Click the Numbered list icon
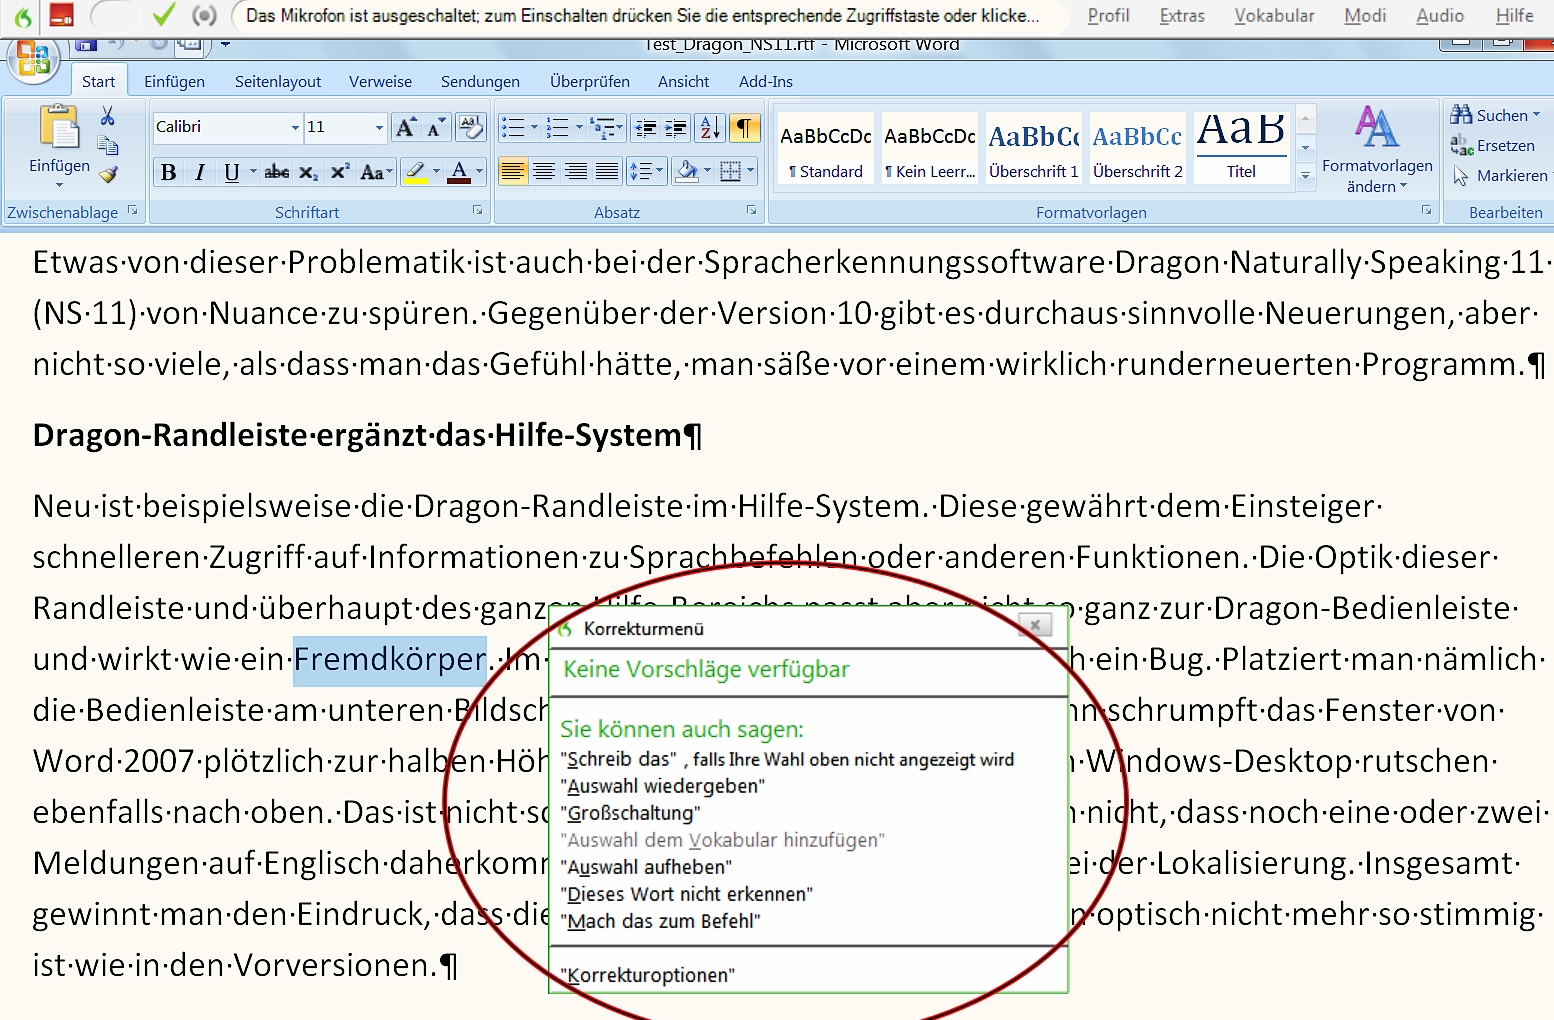 pos(558,128)
